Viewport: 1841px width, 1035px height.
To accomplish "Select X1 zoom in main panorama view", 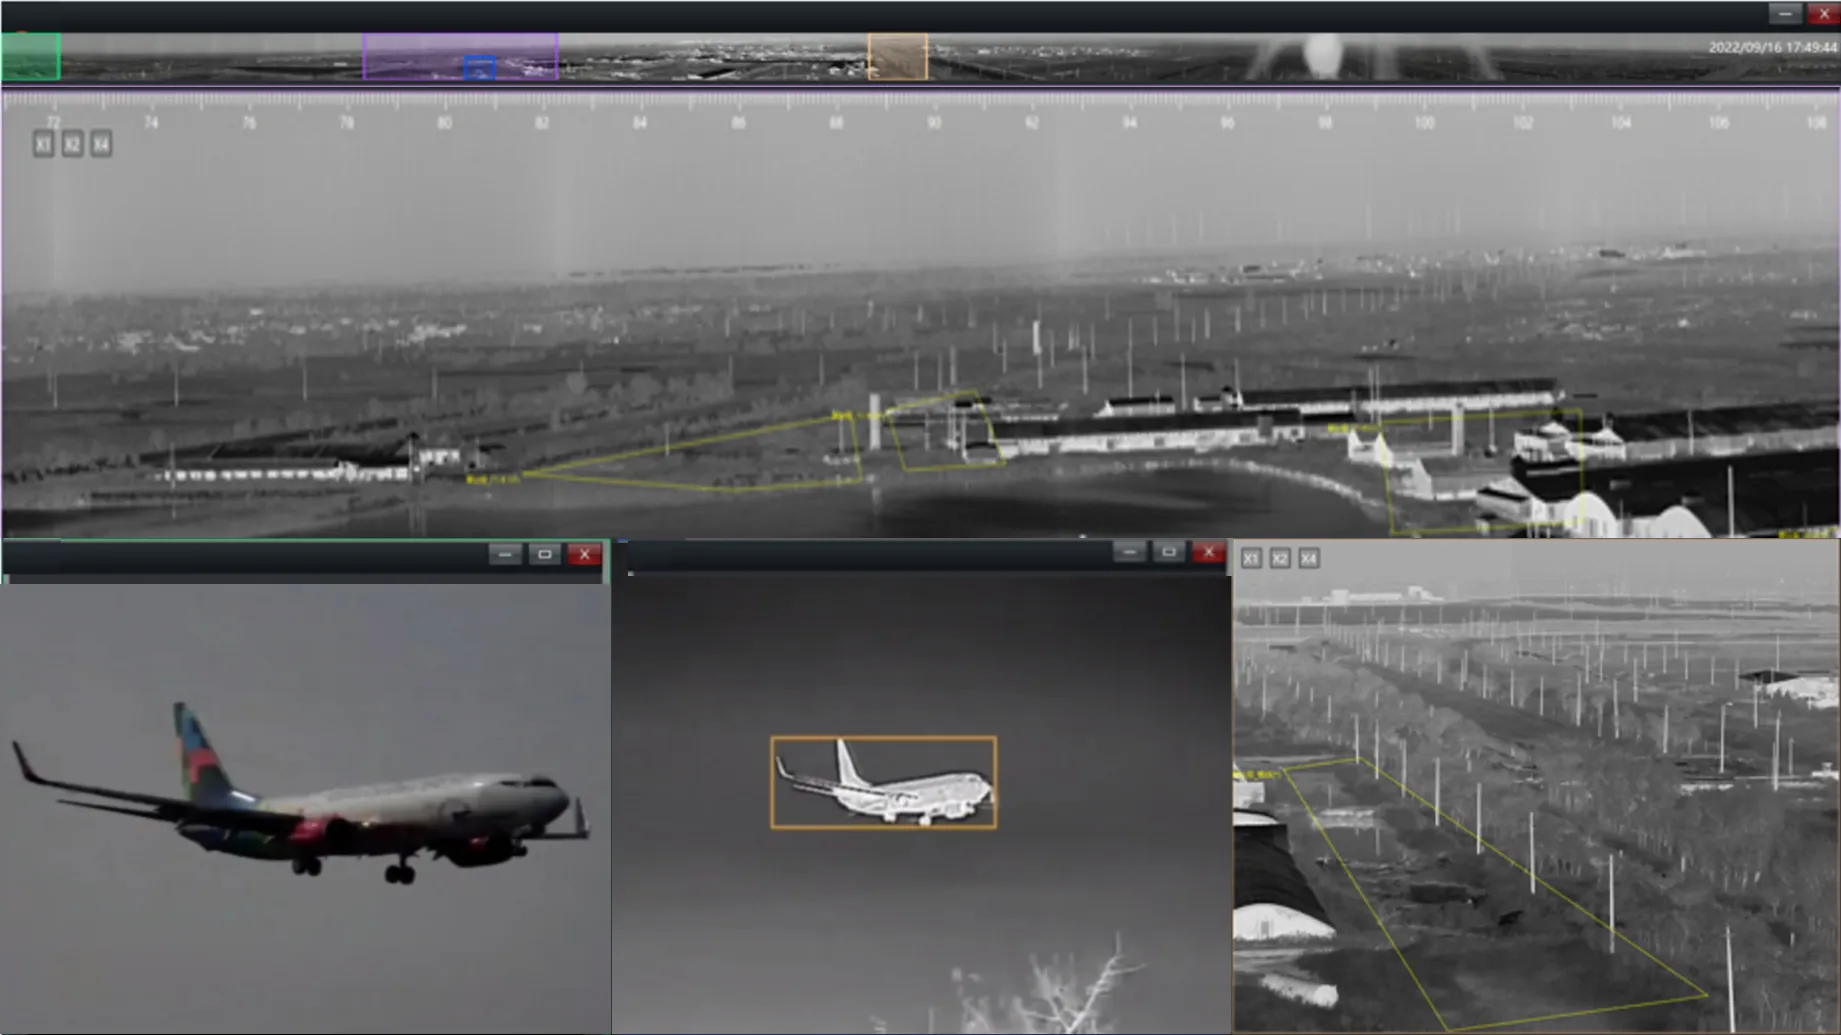I will (43, 145).
